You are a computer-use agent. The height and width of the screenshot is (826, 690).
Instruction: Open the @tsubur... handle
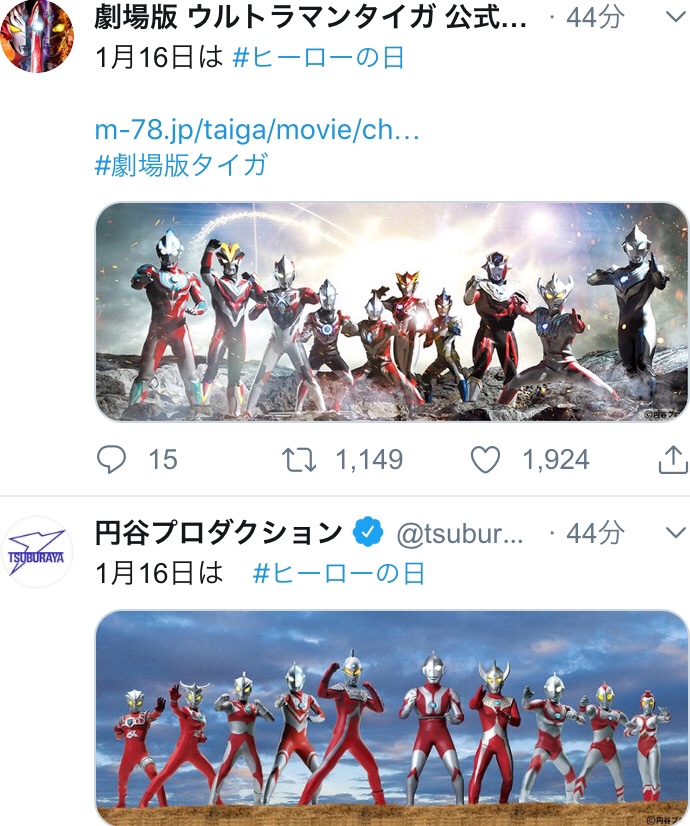tap(460, 534)
